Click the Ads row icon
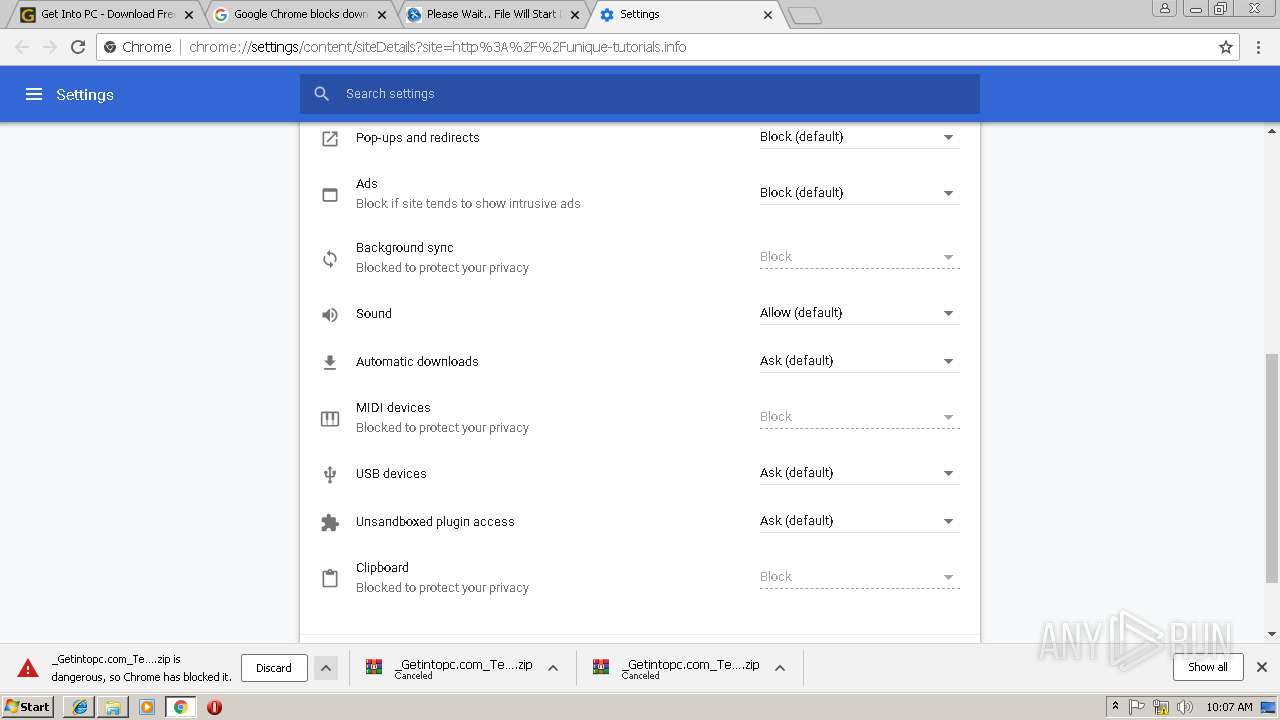 coord(330,194)
